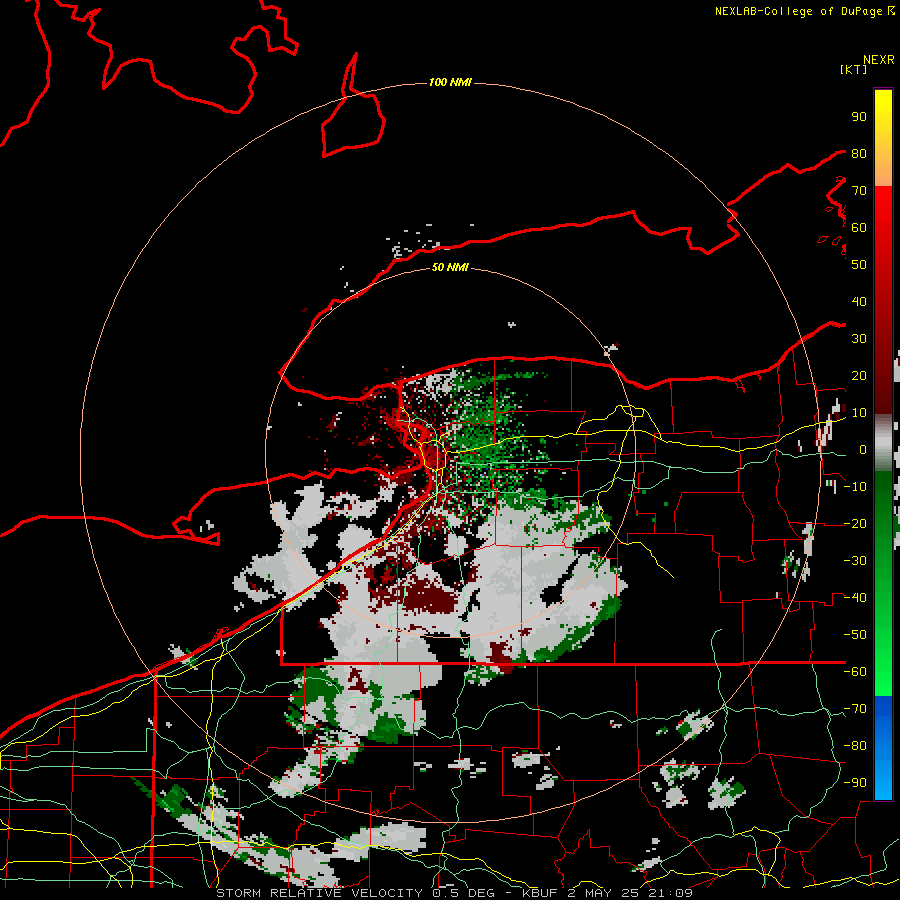Click the 100 NMI range ring label
900x900 pixels.
pyautogui.click(x=450, y=83)
